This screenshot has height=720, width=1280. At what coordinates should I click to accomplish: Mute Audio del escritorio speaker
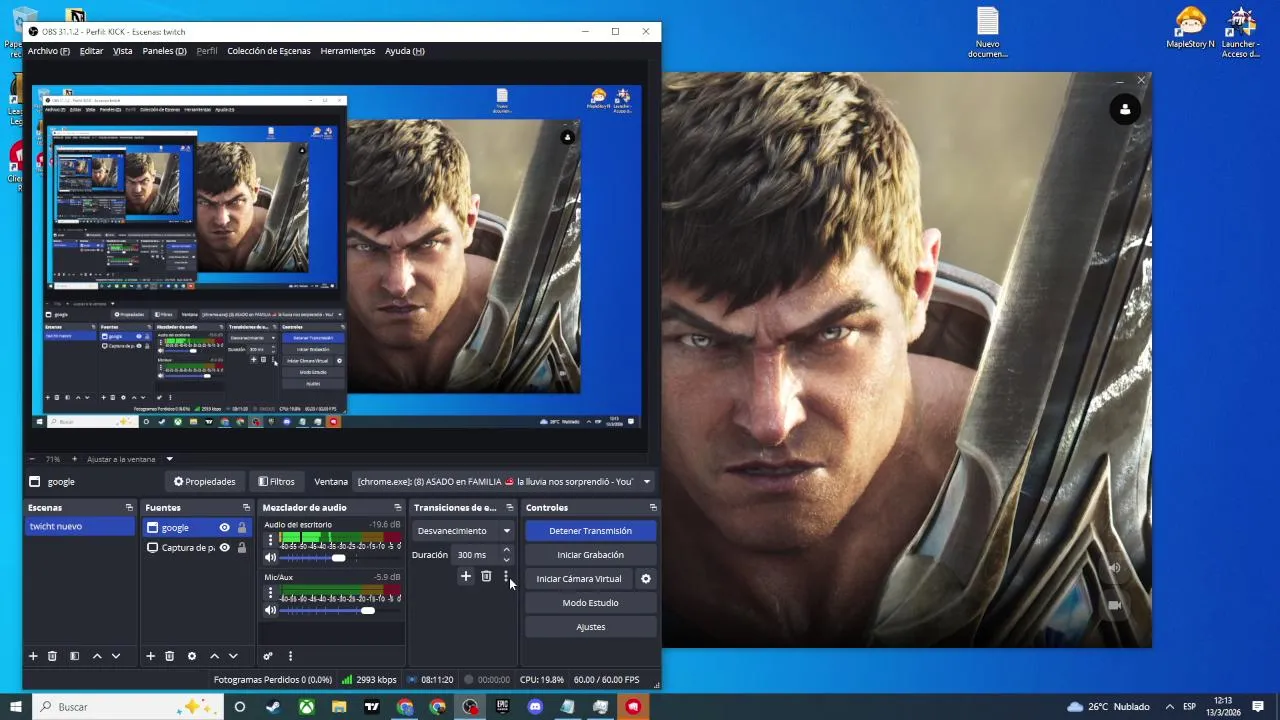(x=270, y=557)
